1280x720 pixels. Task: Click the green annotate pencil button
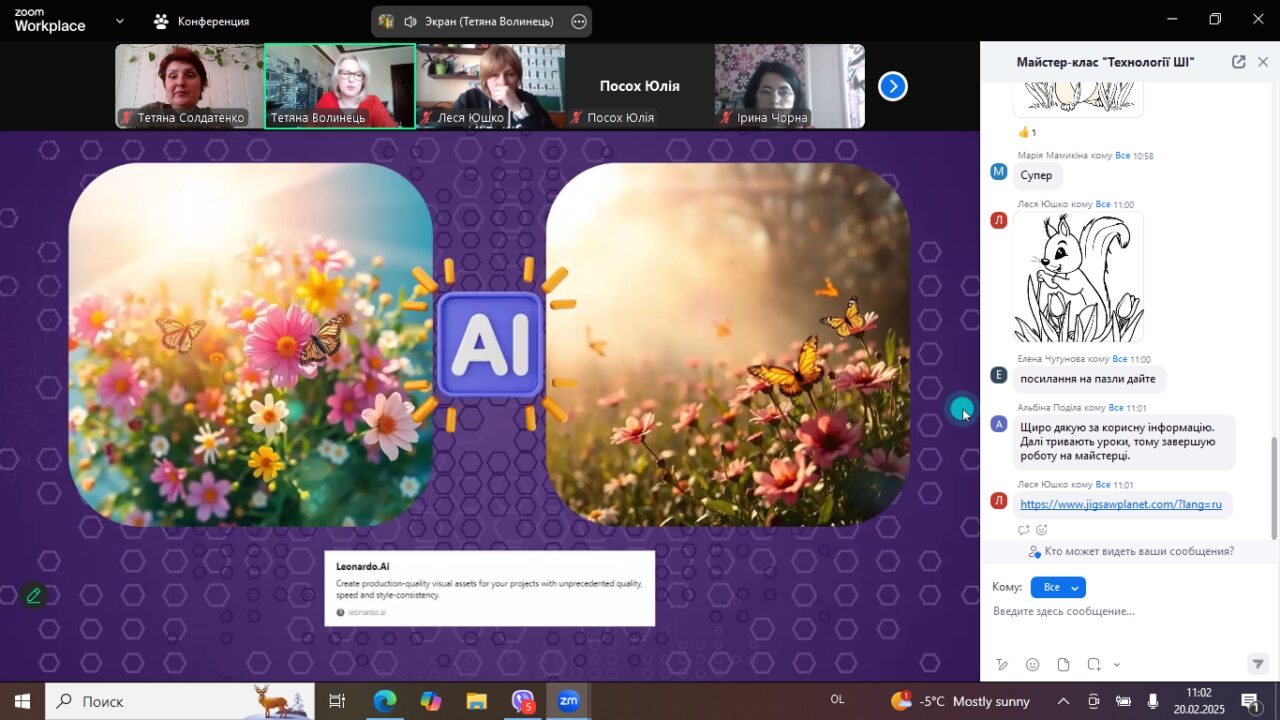[x=34, y=596]
